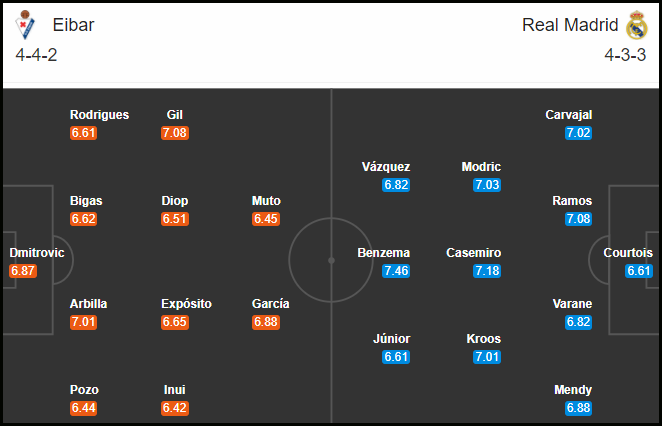Click on player name Rodrigues
Viewport: 662px width, 426px height.
click(99, 115)
